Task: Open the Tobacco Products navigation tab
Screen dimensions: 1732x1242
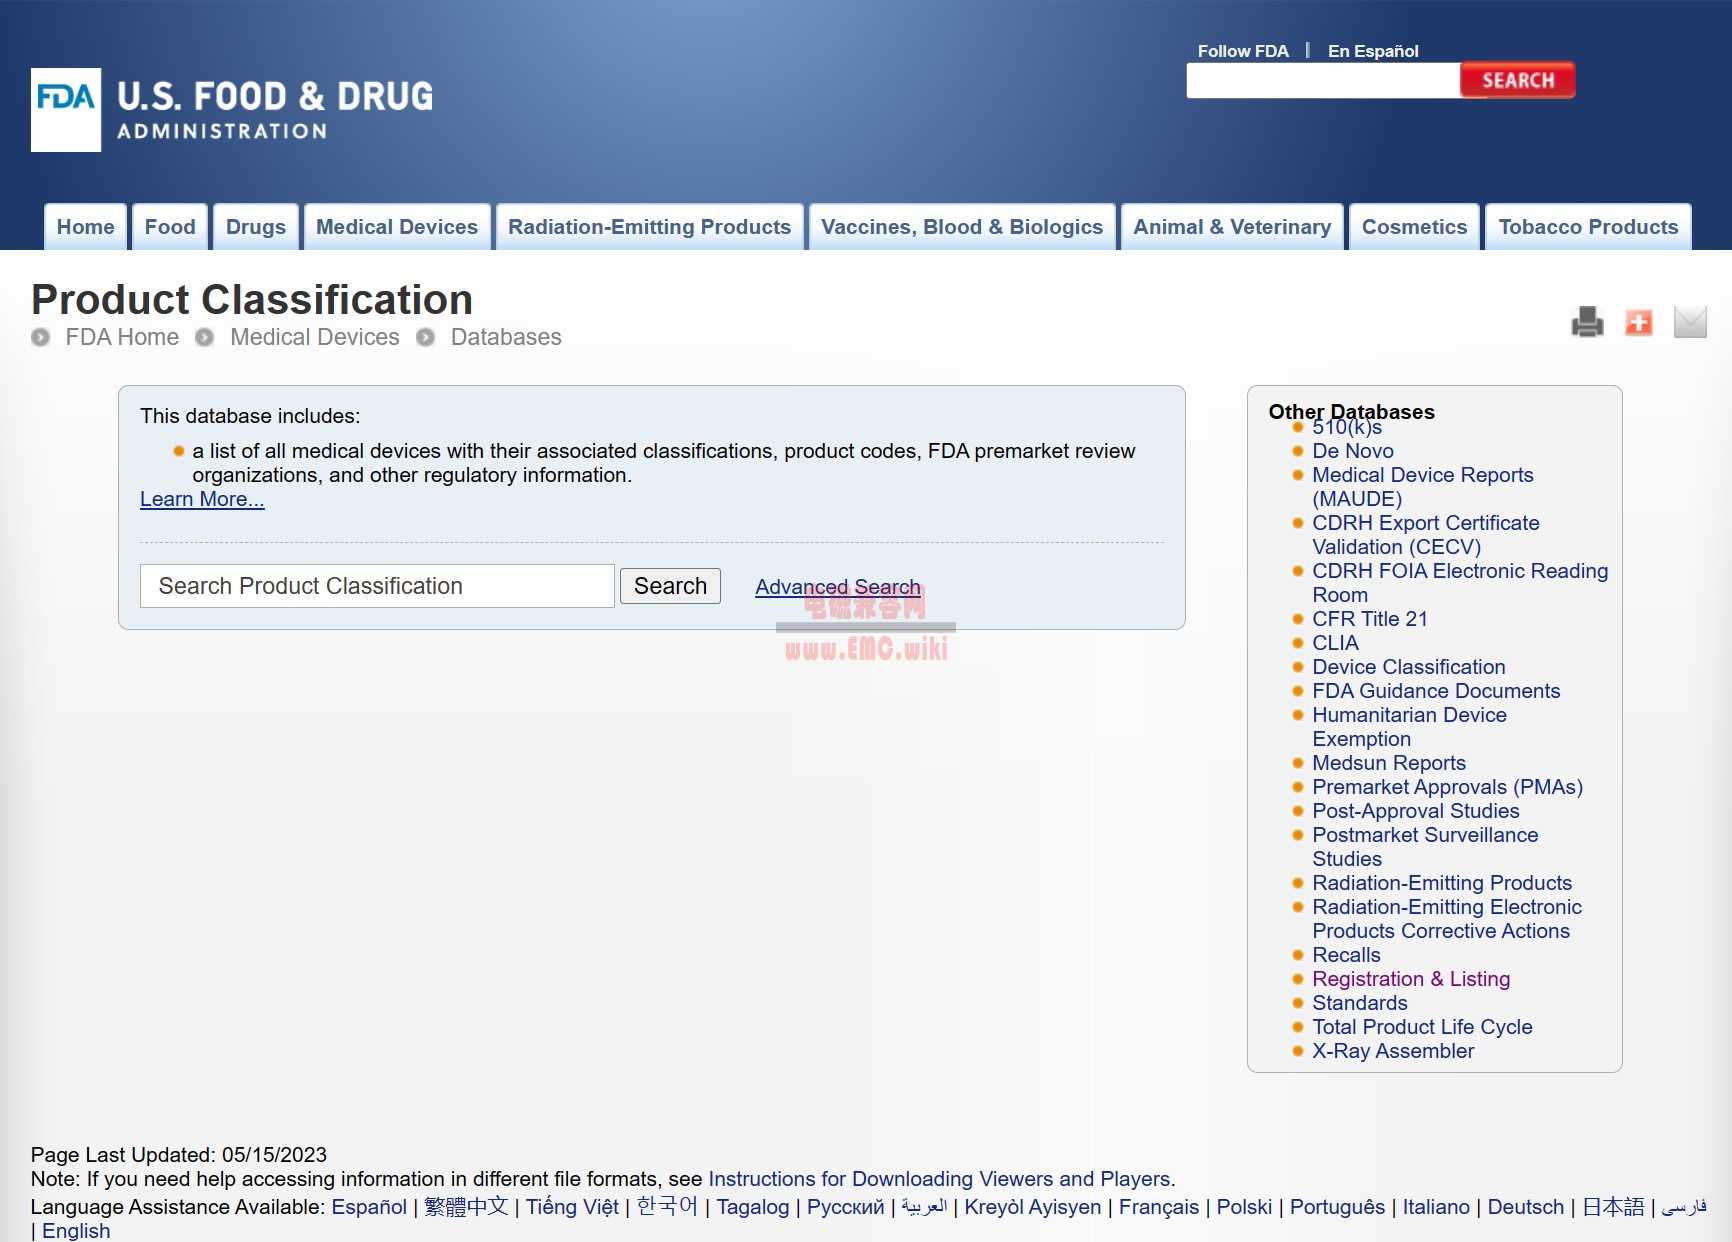Action: [x=1588, y=227]
